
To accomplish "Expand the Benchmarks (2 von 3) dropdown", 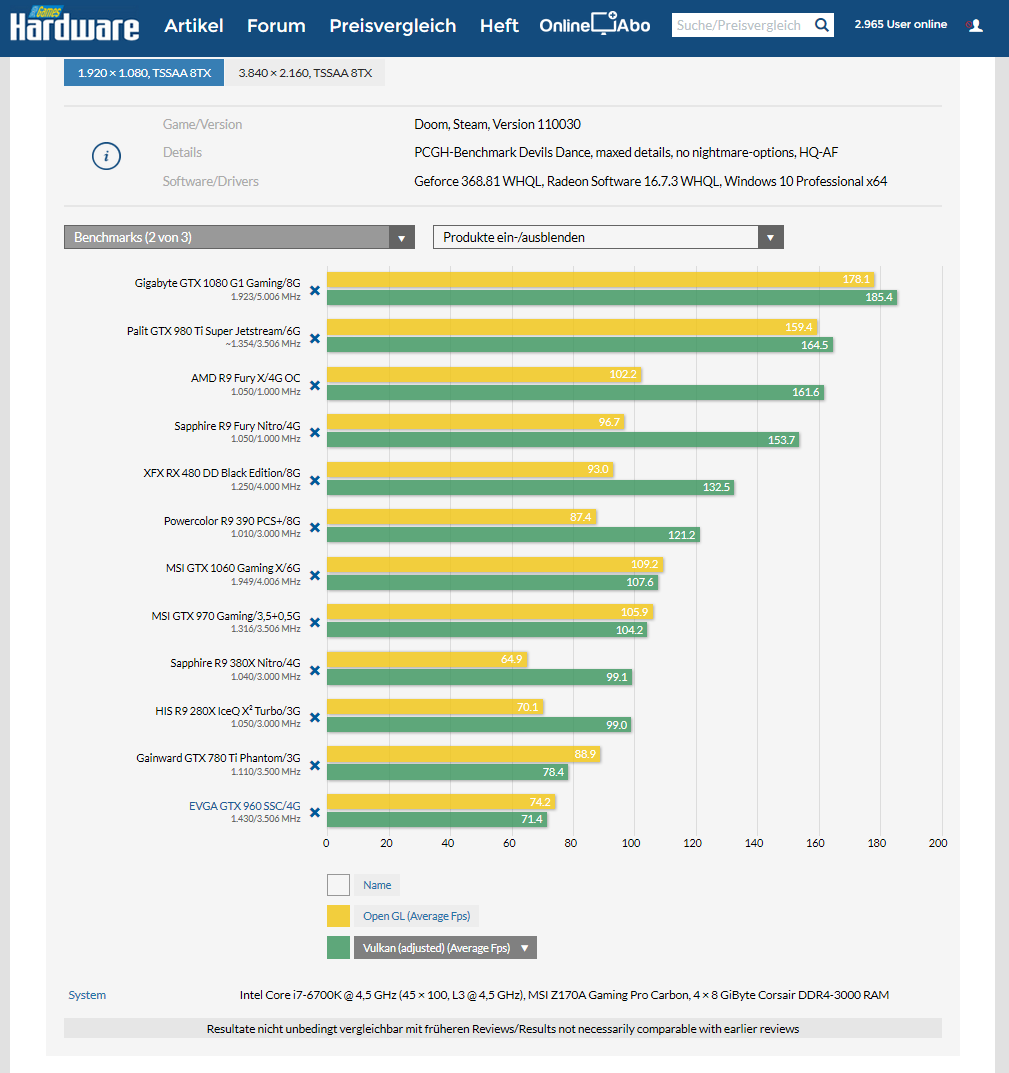I will [239, 237].
